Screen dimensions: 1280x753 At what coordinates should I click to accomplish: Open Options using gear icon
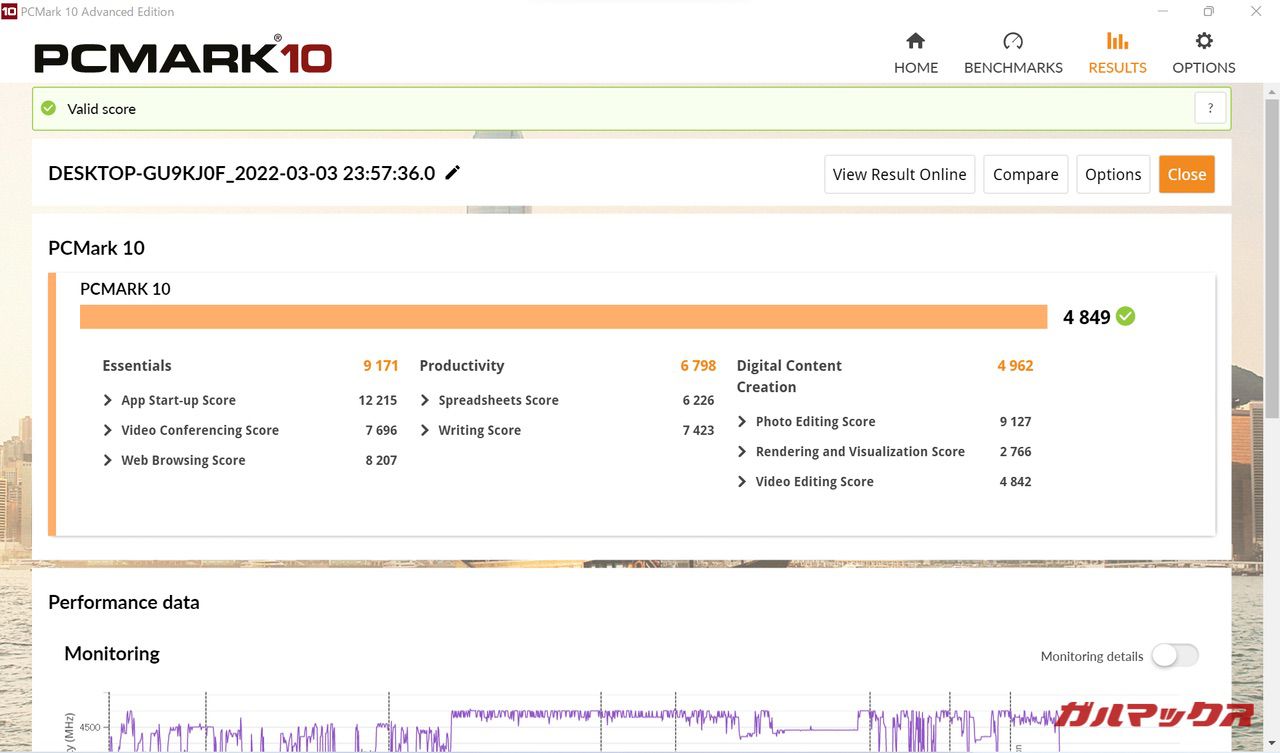click(1204, 41)
